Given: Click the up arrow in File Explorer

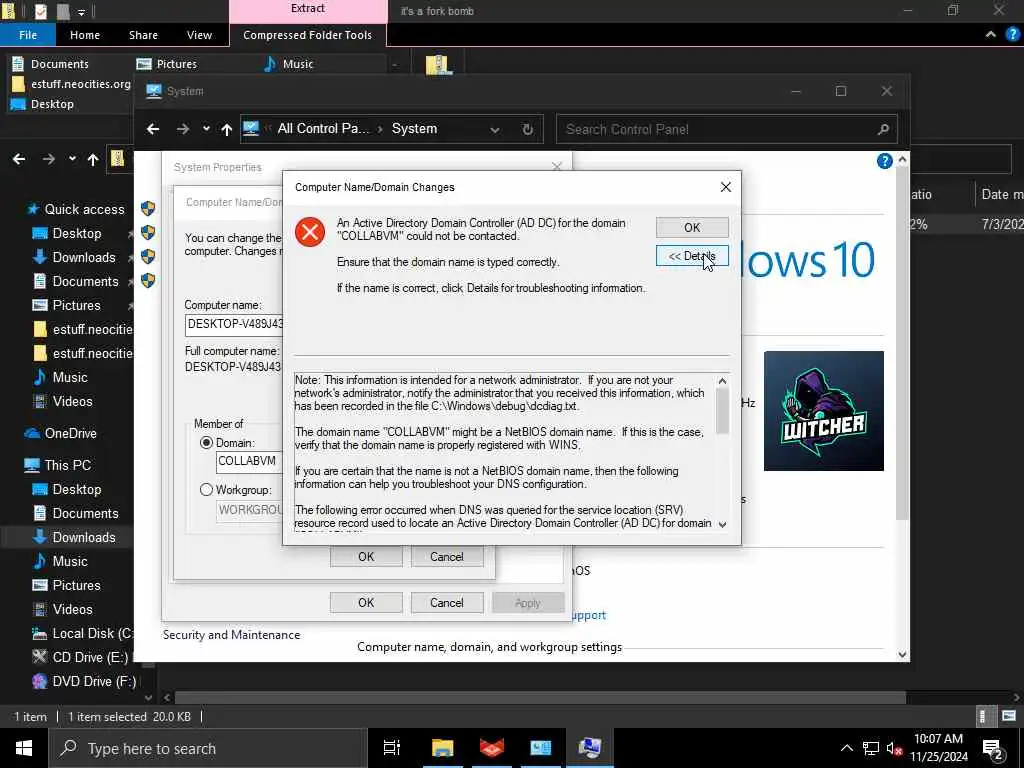Looking at the screenshot, I should click(x=93, y=159).
